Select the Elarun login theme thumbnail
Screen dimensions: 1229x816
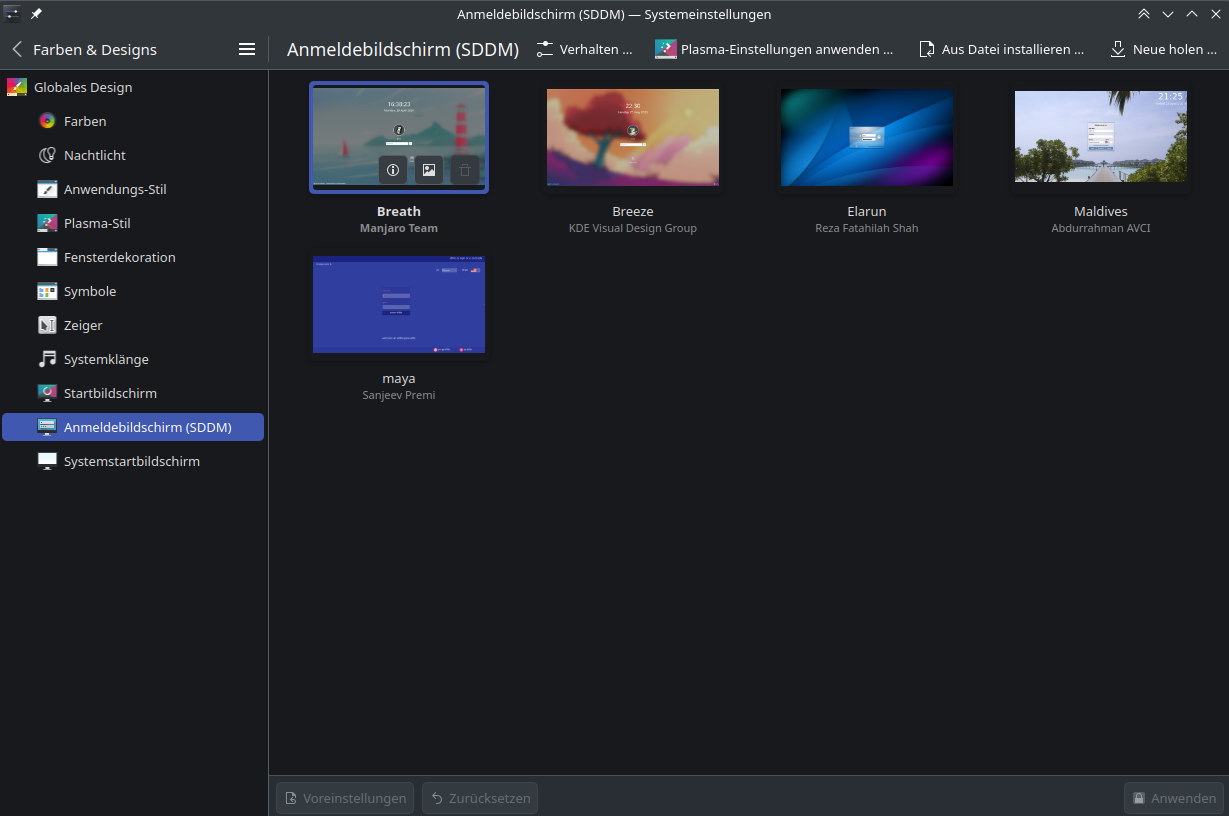(x=867, y=138)
